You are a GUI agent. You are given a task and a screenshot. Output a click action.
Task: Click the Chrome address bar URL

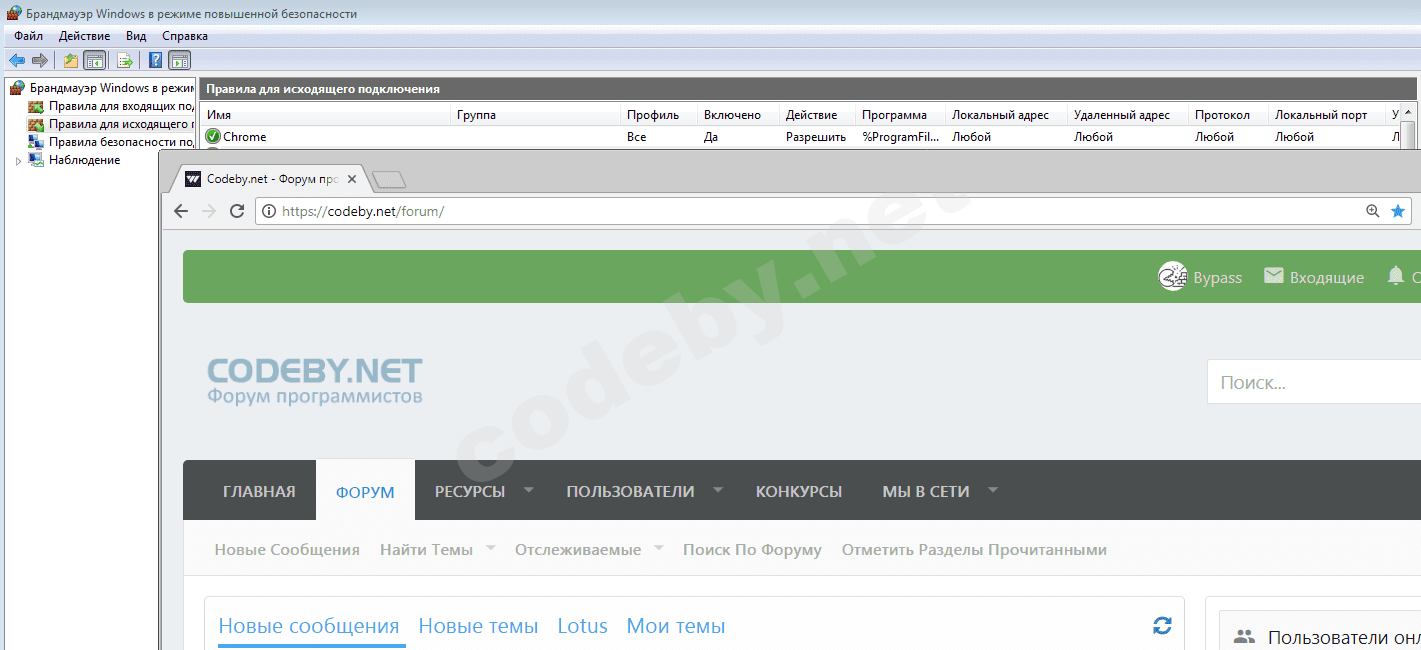pos(363,211)
